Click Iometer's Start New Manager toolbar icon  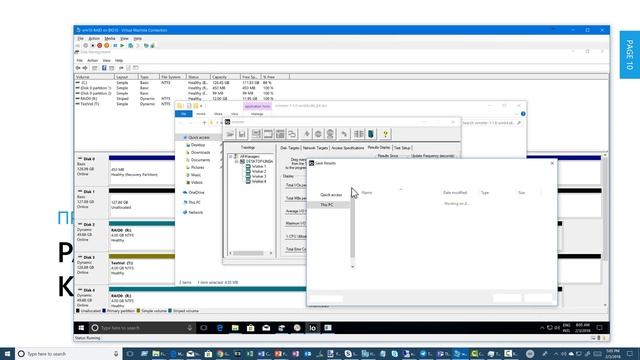click(256, 134)
